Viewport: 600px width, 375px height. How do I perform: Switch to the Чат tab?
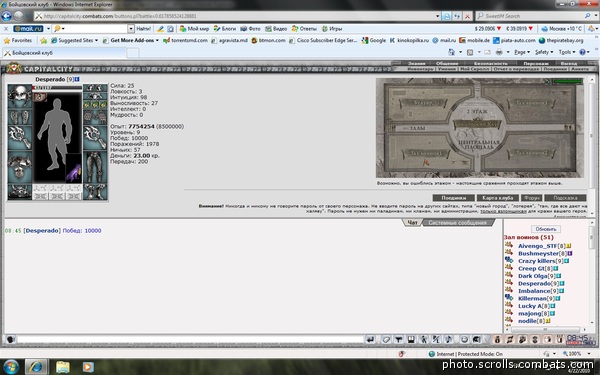(x=412, y=223)
